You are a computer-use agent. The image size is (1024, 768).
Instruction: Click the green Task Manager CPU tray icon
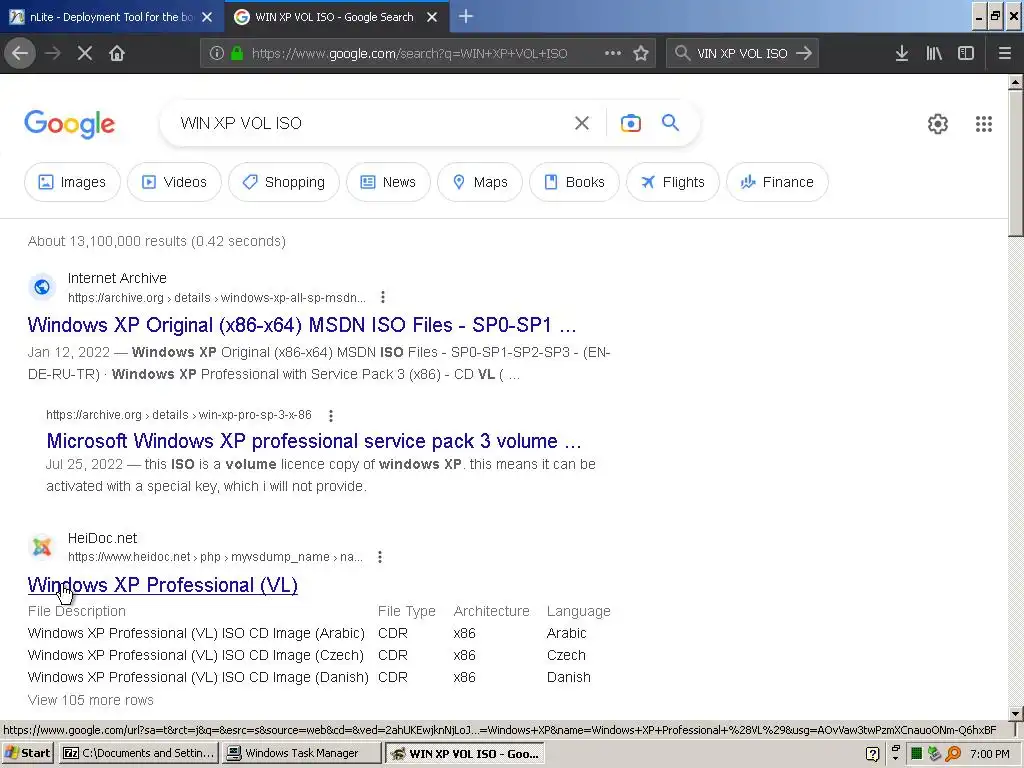[916, 754]
